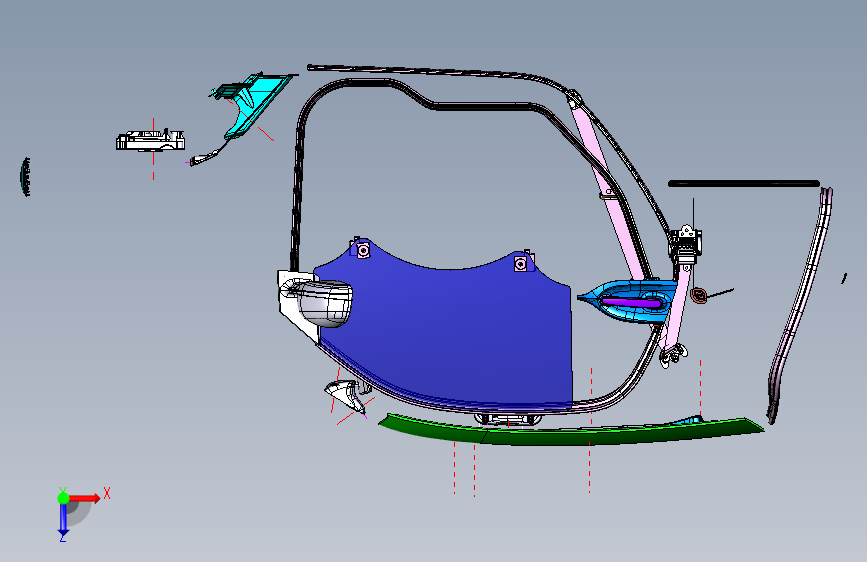Select the small white bracket below the mirror
The image size is (867, 562).
click(346, 394)
